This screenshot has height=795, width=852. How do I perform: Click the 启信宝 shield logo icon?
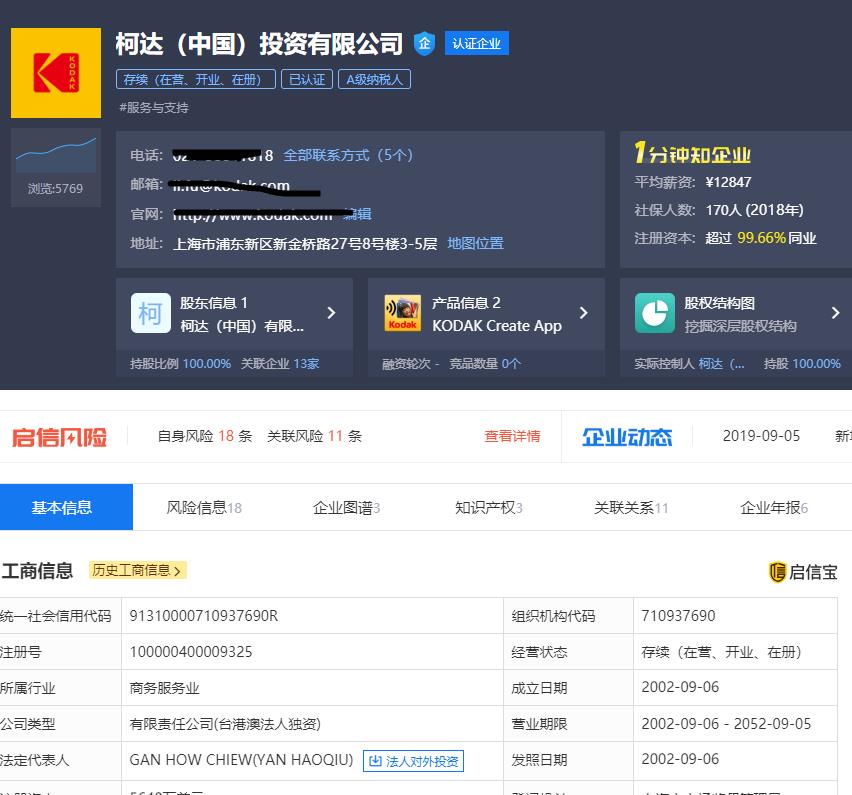tap(778, 572)
